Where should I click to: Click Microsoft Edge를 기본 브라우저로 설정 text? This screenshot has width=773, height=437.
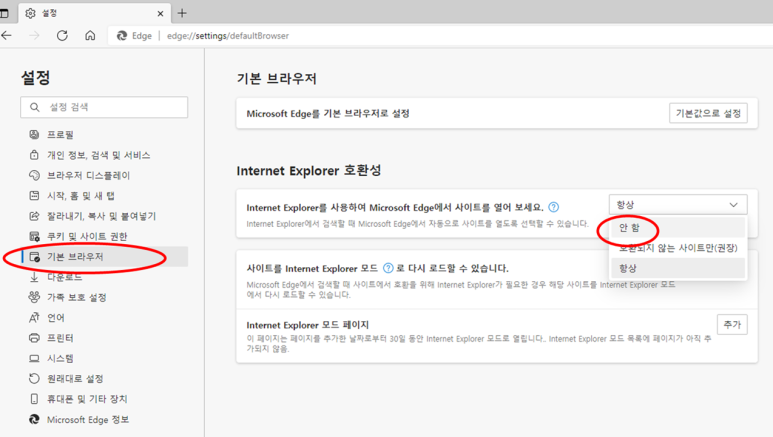point(328,113)
